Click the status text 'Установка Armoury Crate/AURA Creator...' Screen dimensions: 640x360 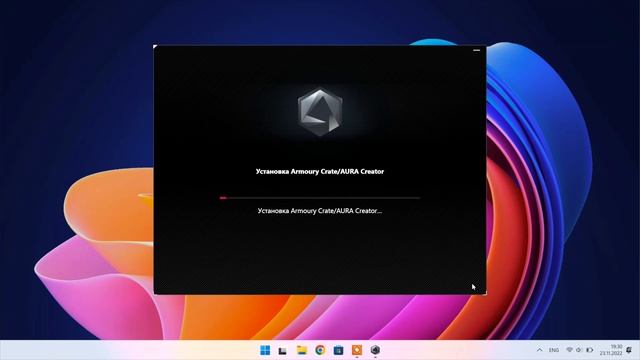pyautogui.click(x=320, y=211)
